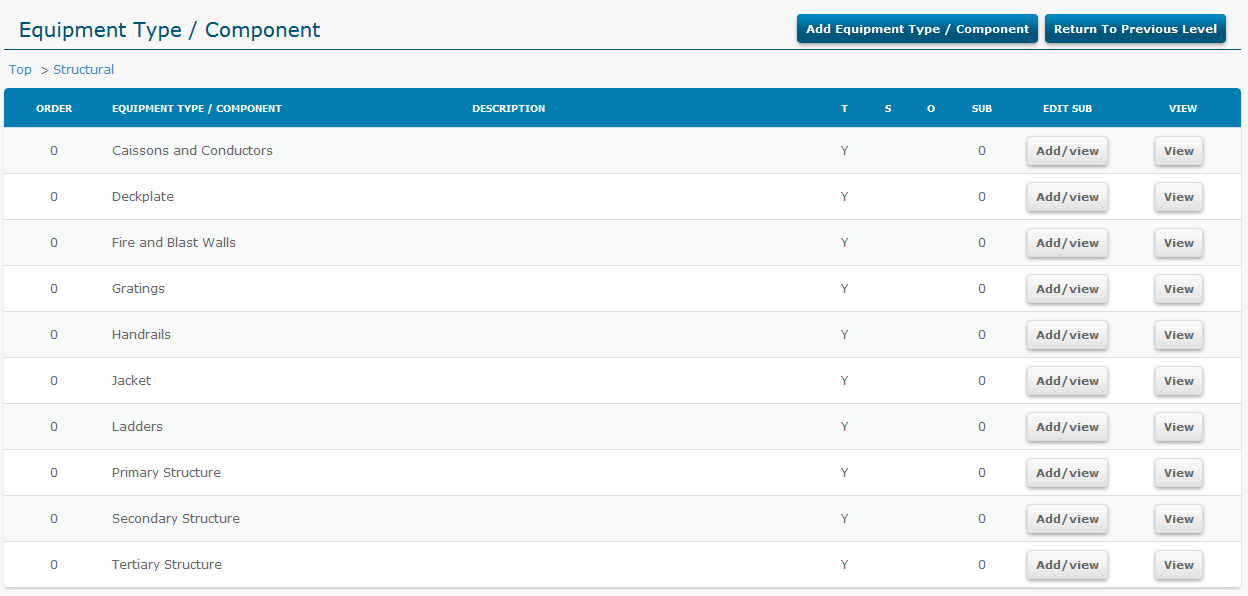The height and width of the screenshot is (596, 1248).
Task: Click View for Gratings
Action: coord(1178,288)
